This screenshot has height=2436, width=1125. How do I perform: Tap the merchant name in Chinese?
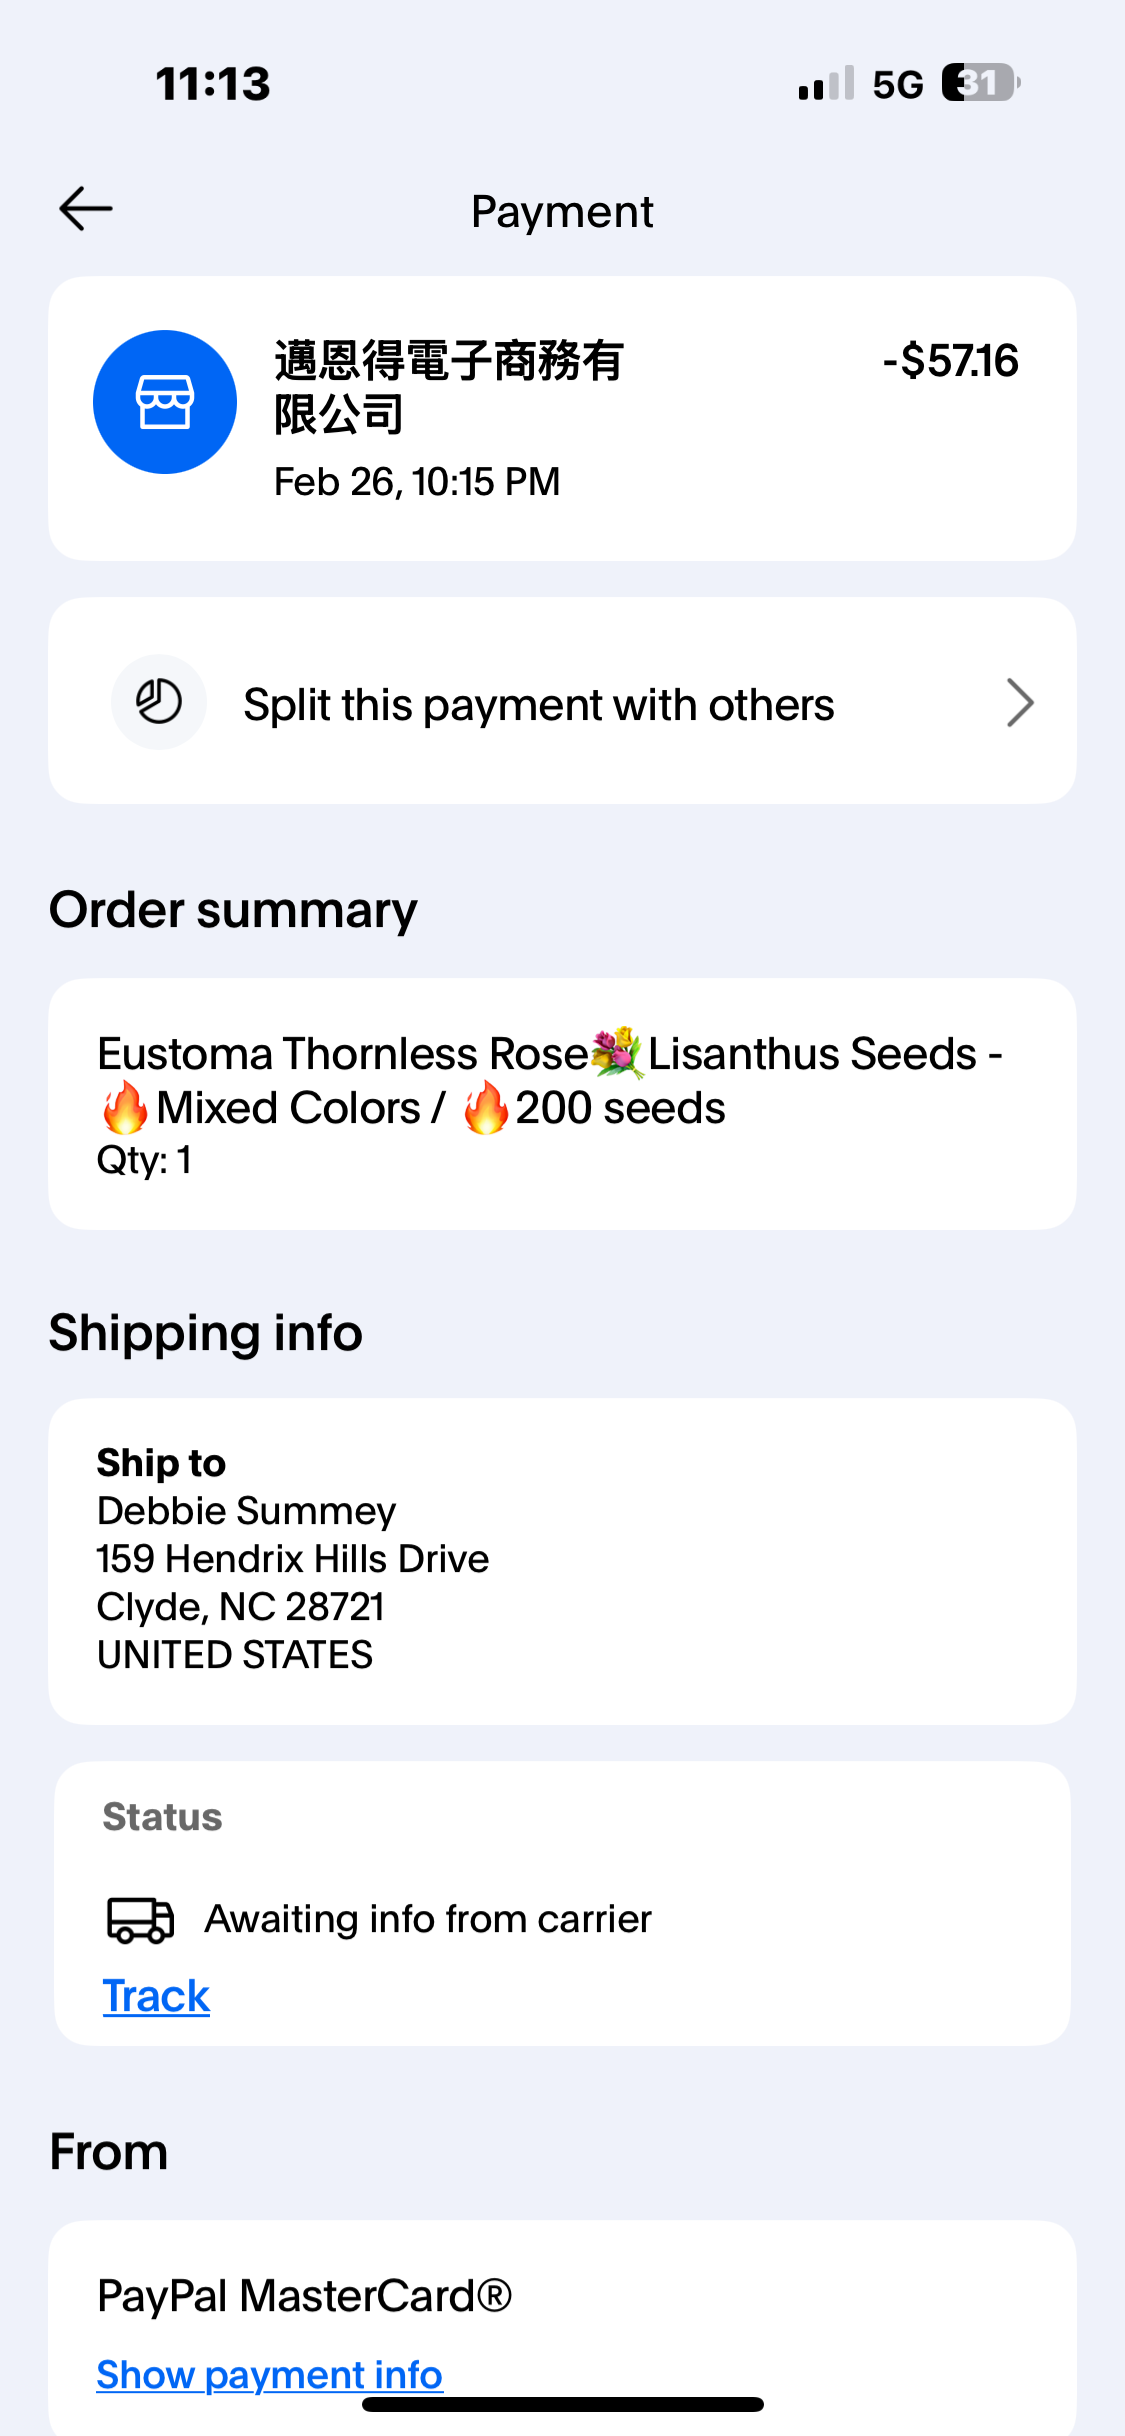click(x=449, y=387)
